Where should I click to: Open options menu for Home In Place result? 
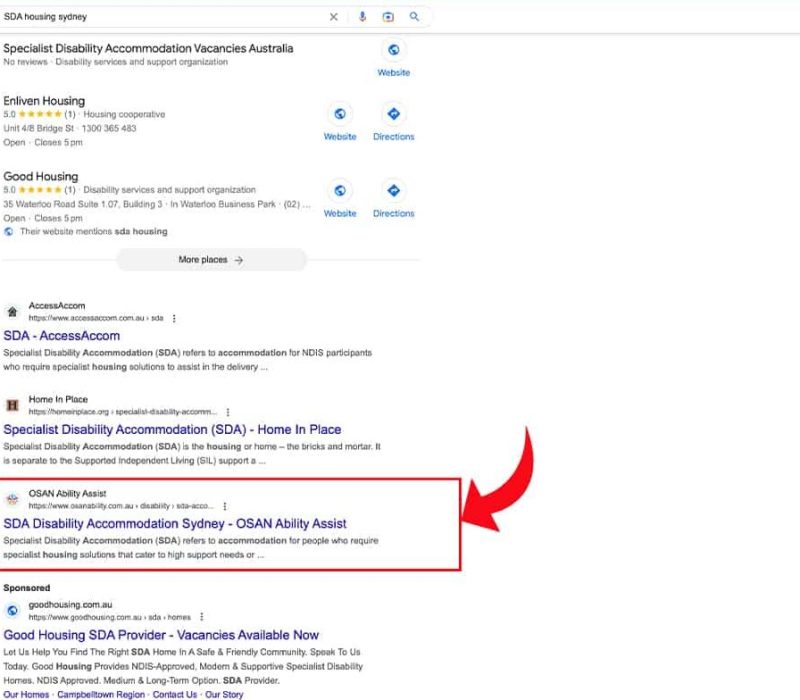click(x=227, y=412)
